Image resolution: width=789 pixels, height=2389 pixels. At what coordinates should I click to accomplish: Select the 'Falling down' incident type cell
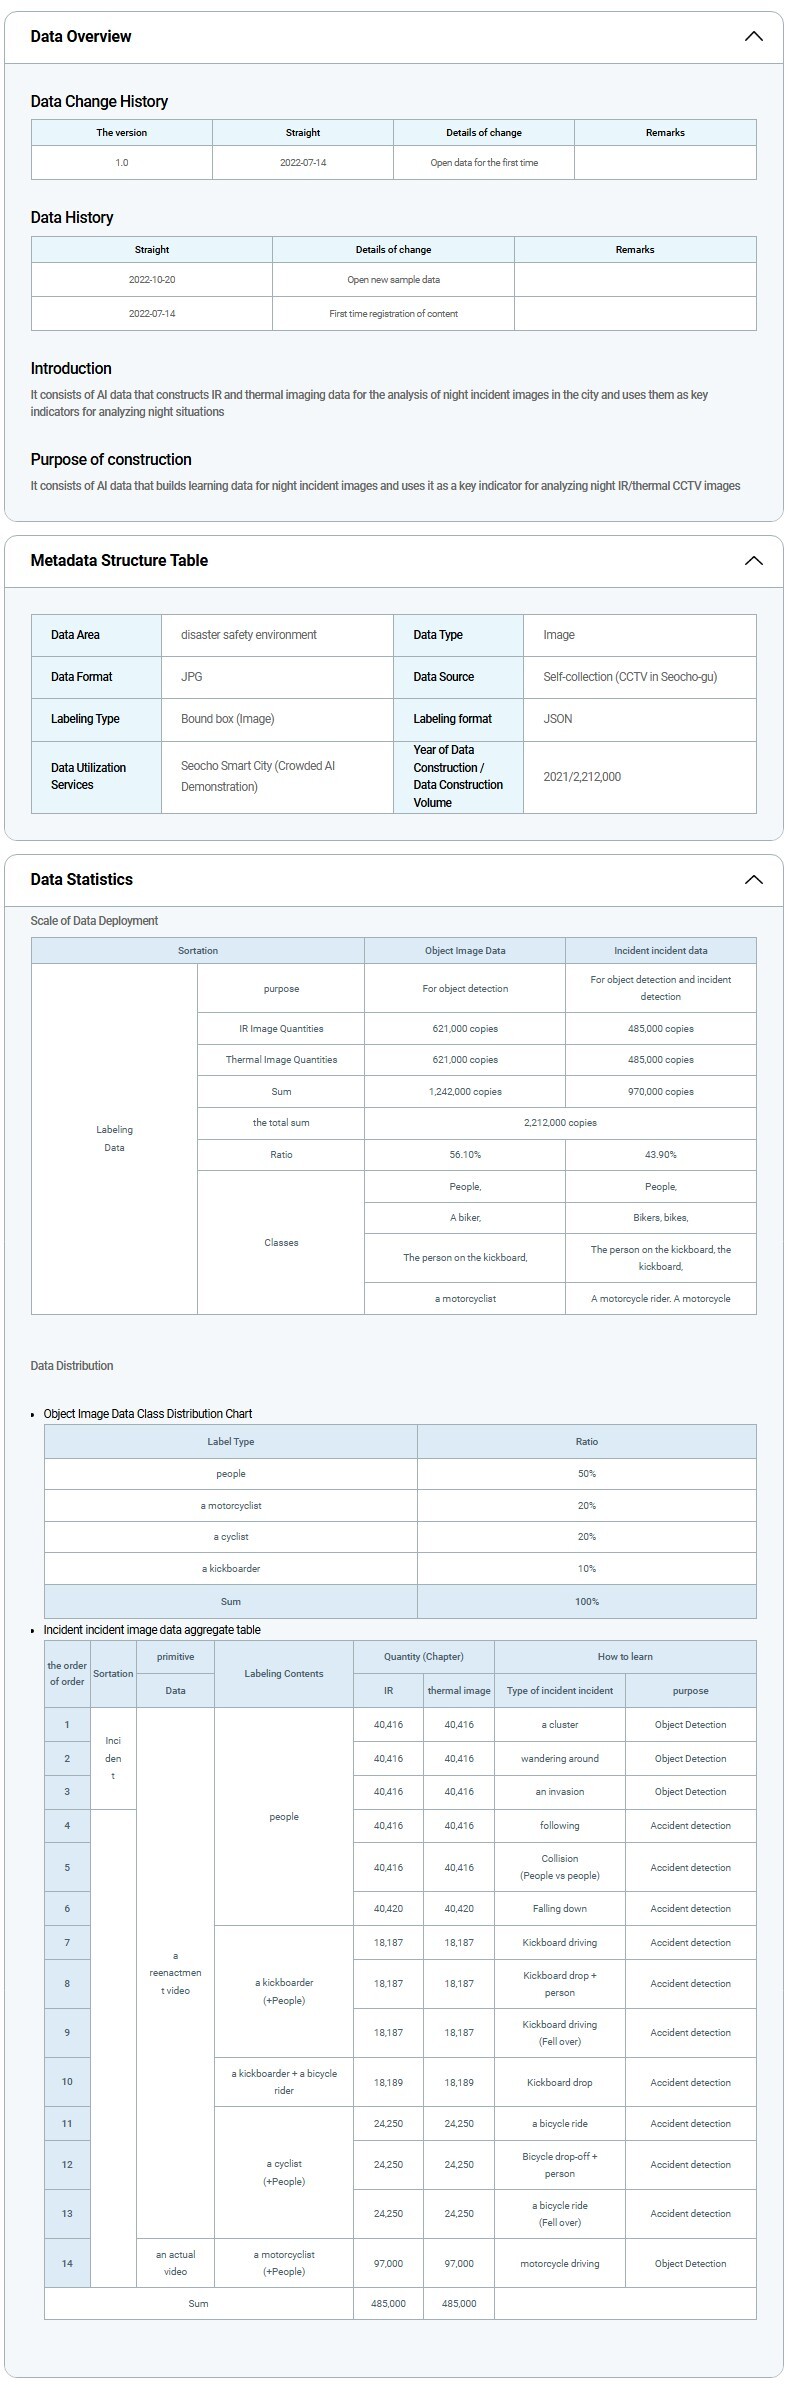coord(559,1908)
